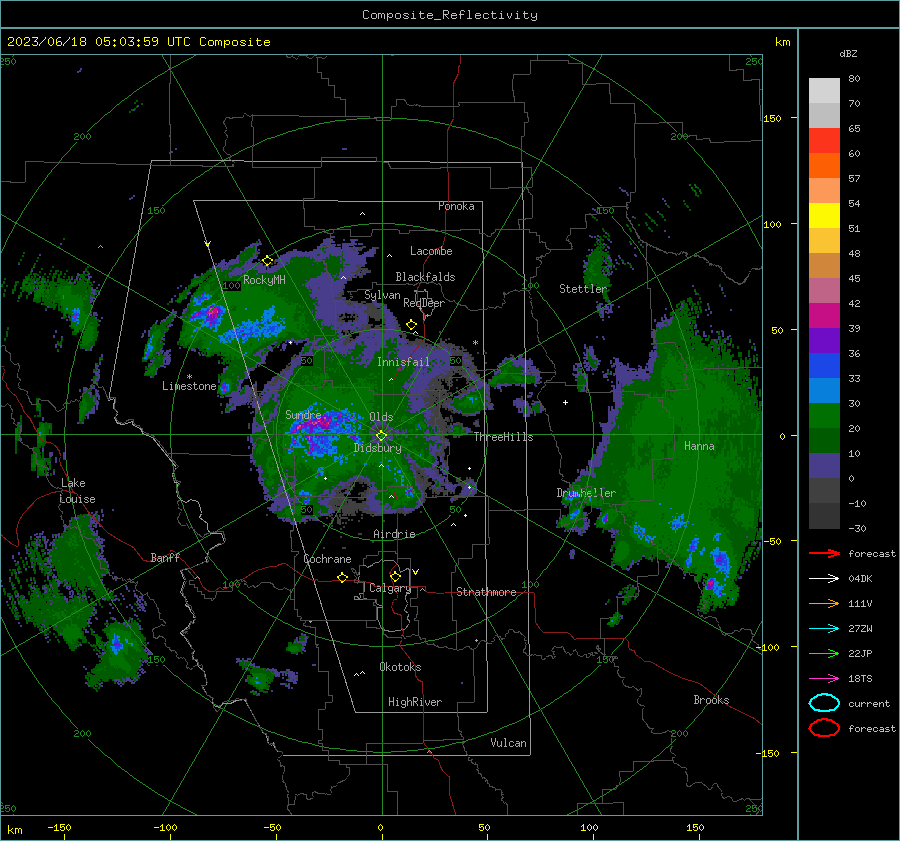Viewport: 900px width, 841px height.
Task: Click the Sundre label on the map
Action: click(303, 414)
